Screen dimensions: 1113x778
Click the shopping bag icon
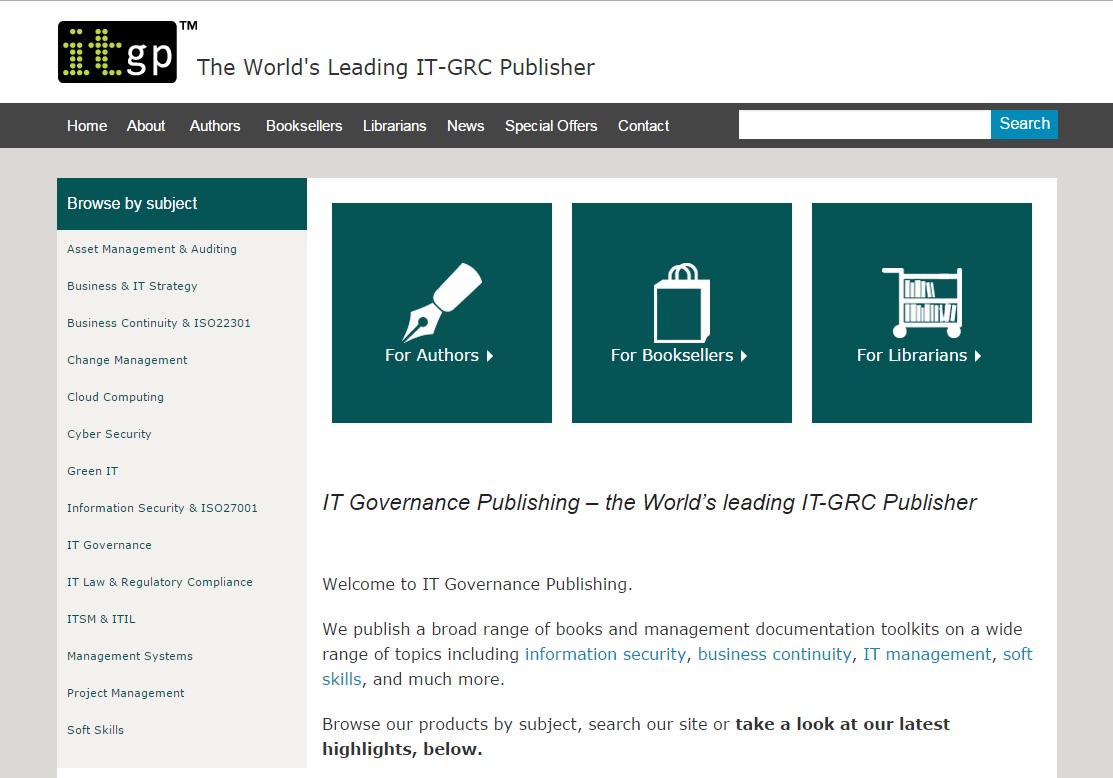[x=682, y=303]
